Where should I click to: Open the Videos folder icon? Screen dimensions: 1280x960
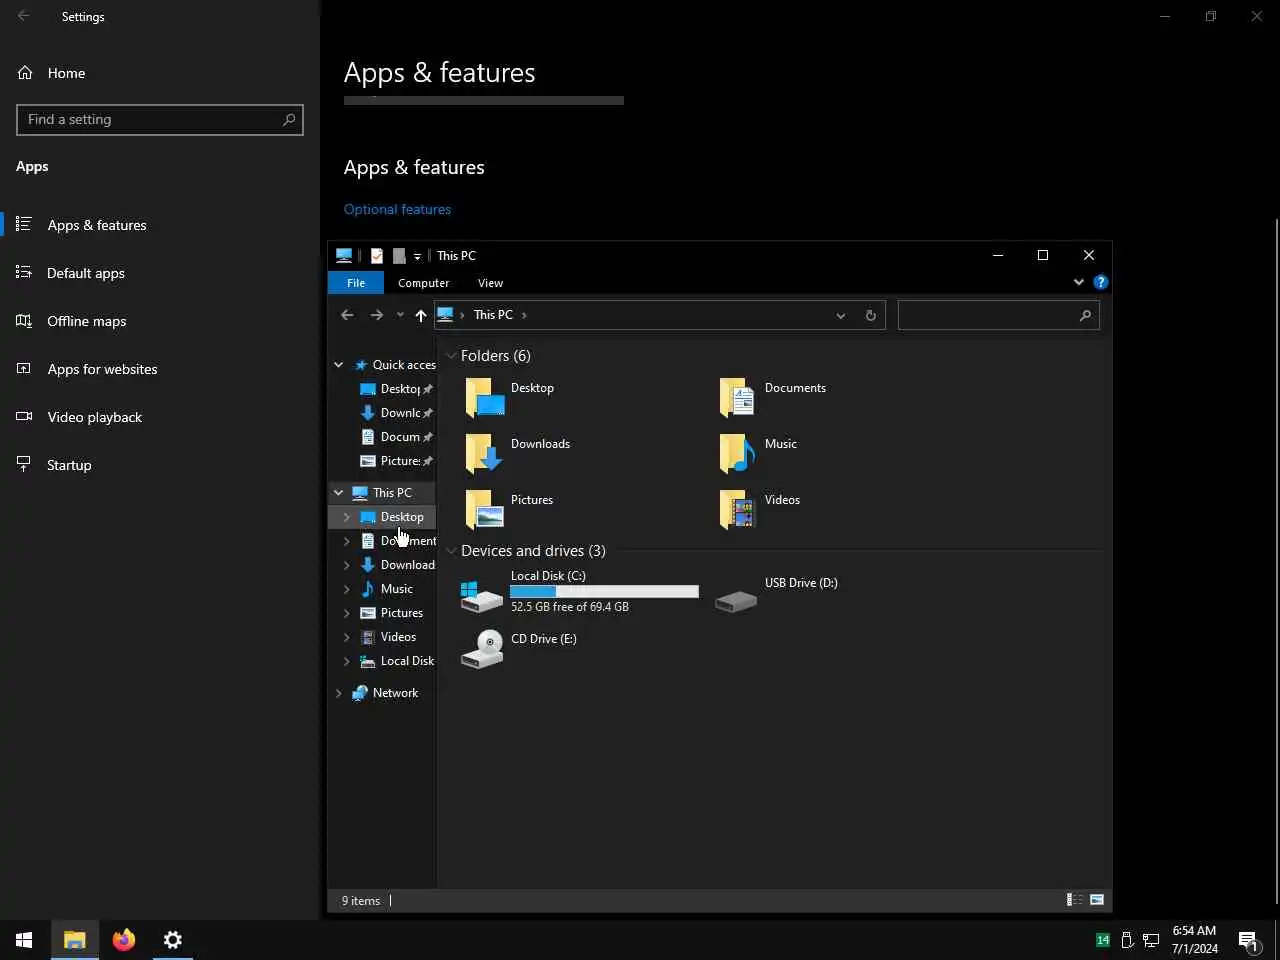click(x=738, y=509)
